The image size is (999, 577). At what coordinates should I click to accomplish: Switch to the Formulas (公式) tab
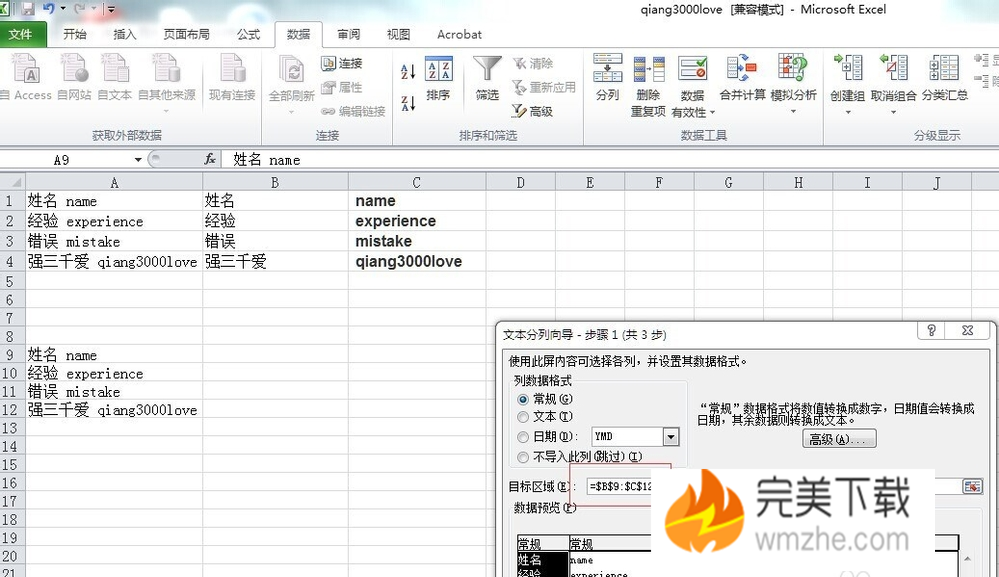pyautogui.click(x=248, y=34)
